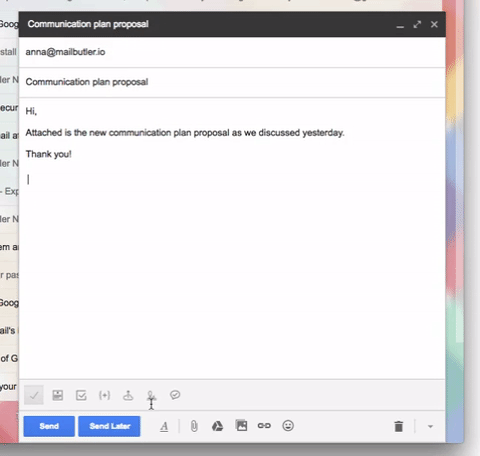This screenshot has height=456, width=480.
Task: Open the Mailbutler notes icon
Action: pos(58,395)
